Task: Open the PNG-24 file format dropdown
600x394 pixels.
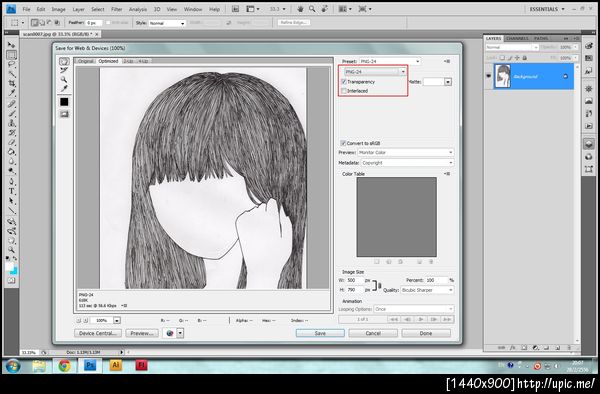Action: coord(375,72)
